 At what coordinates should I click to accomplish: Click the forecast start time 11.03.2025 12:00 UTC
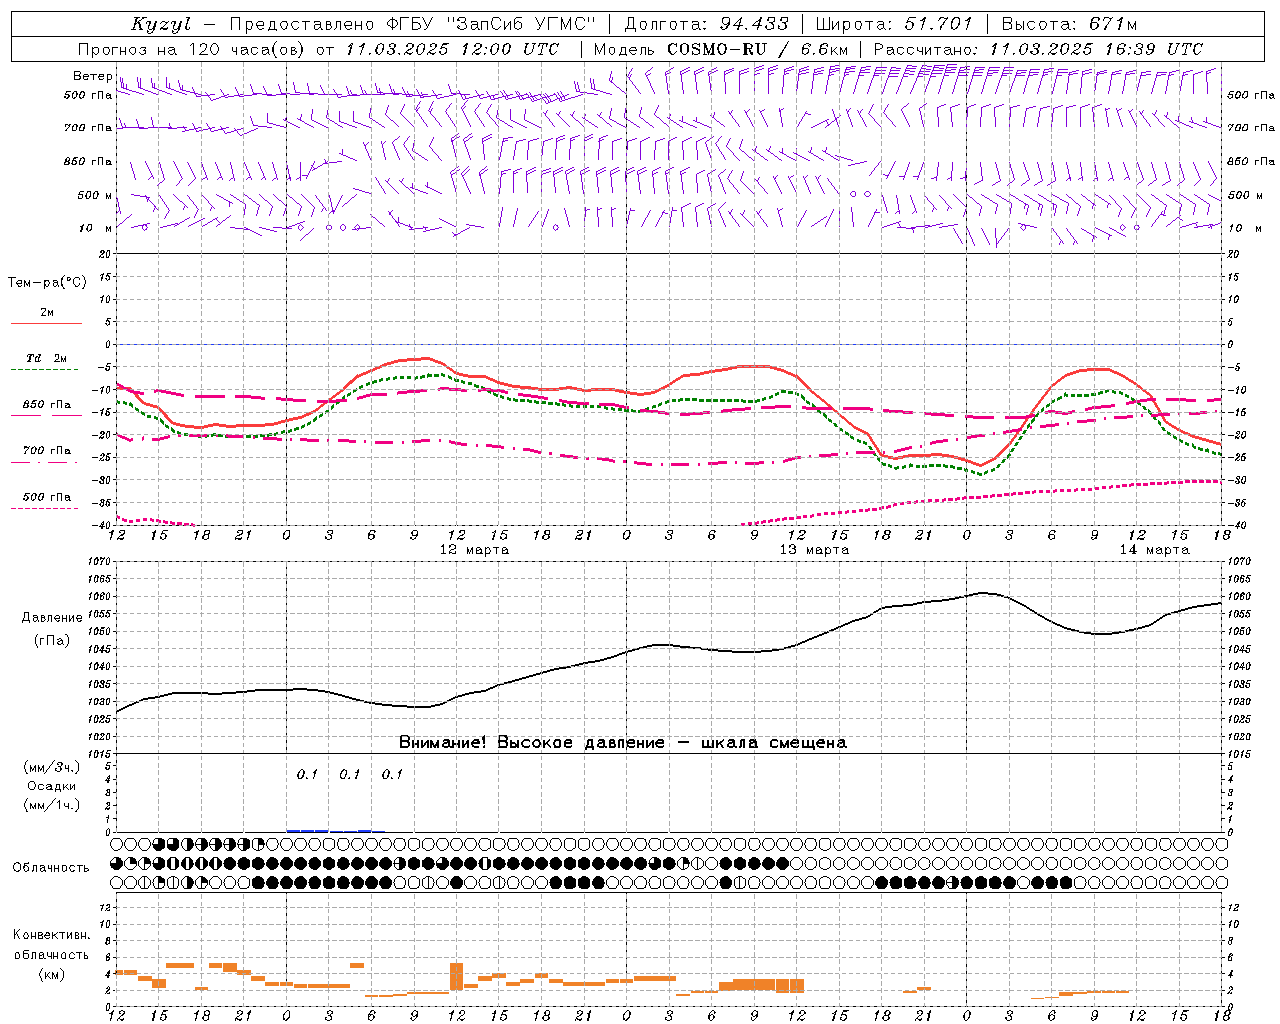[x=452, y=49]
